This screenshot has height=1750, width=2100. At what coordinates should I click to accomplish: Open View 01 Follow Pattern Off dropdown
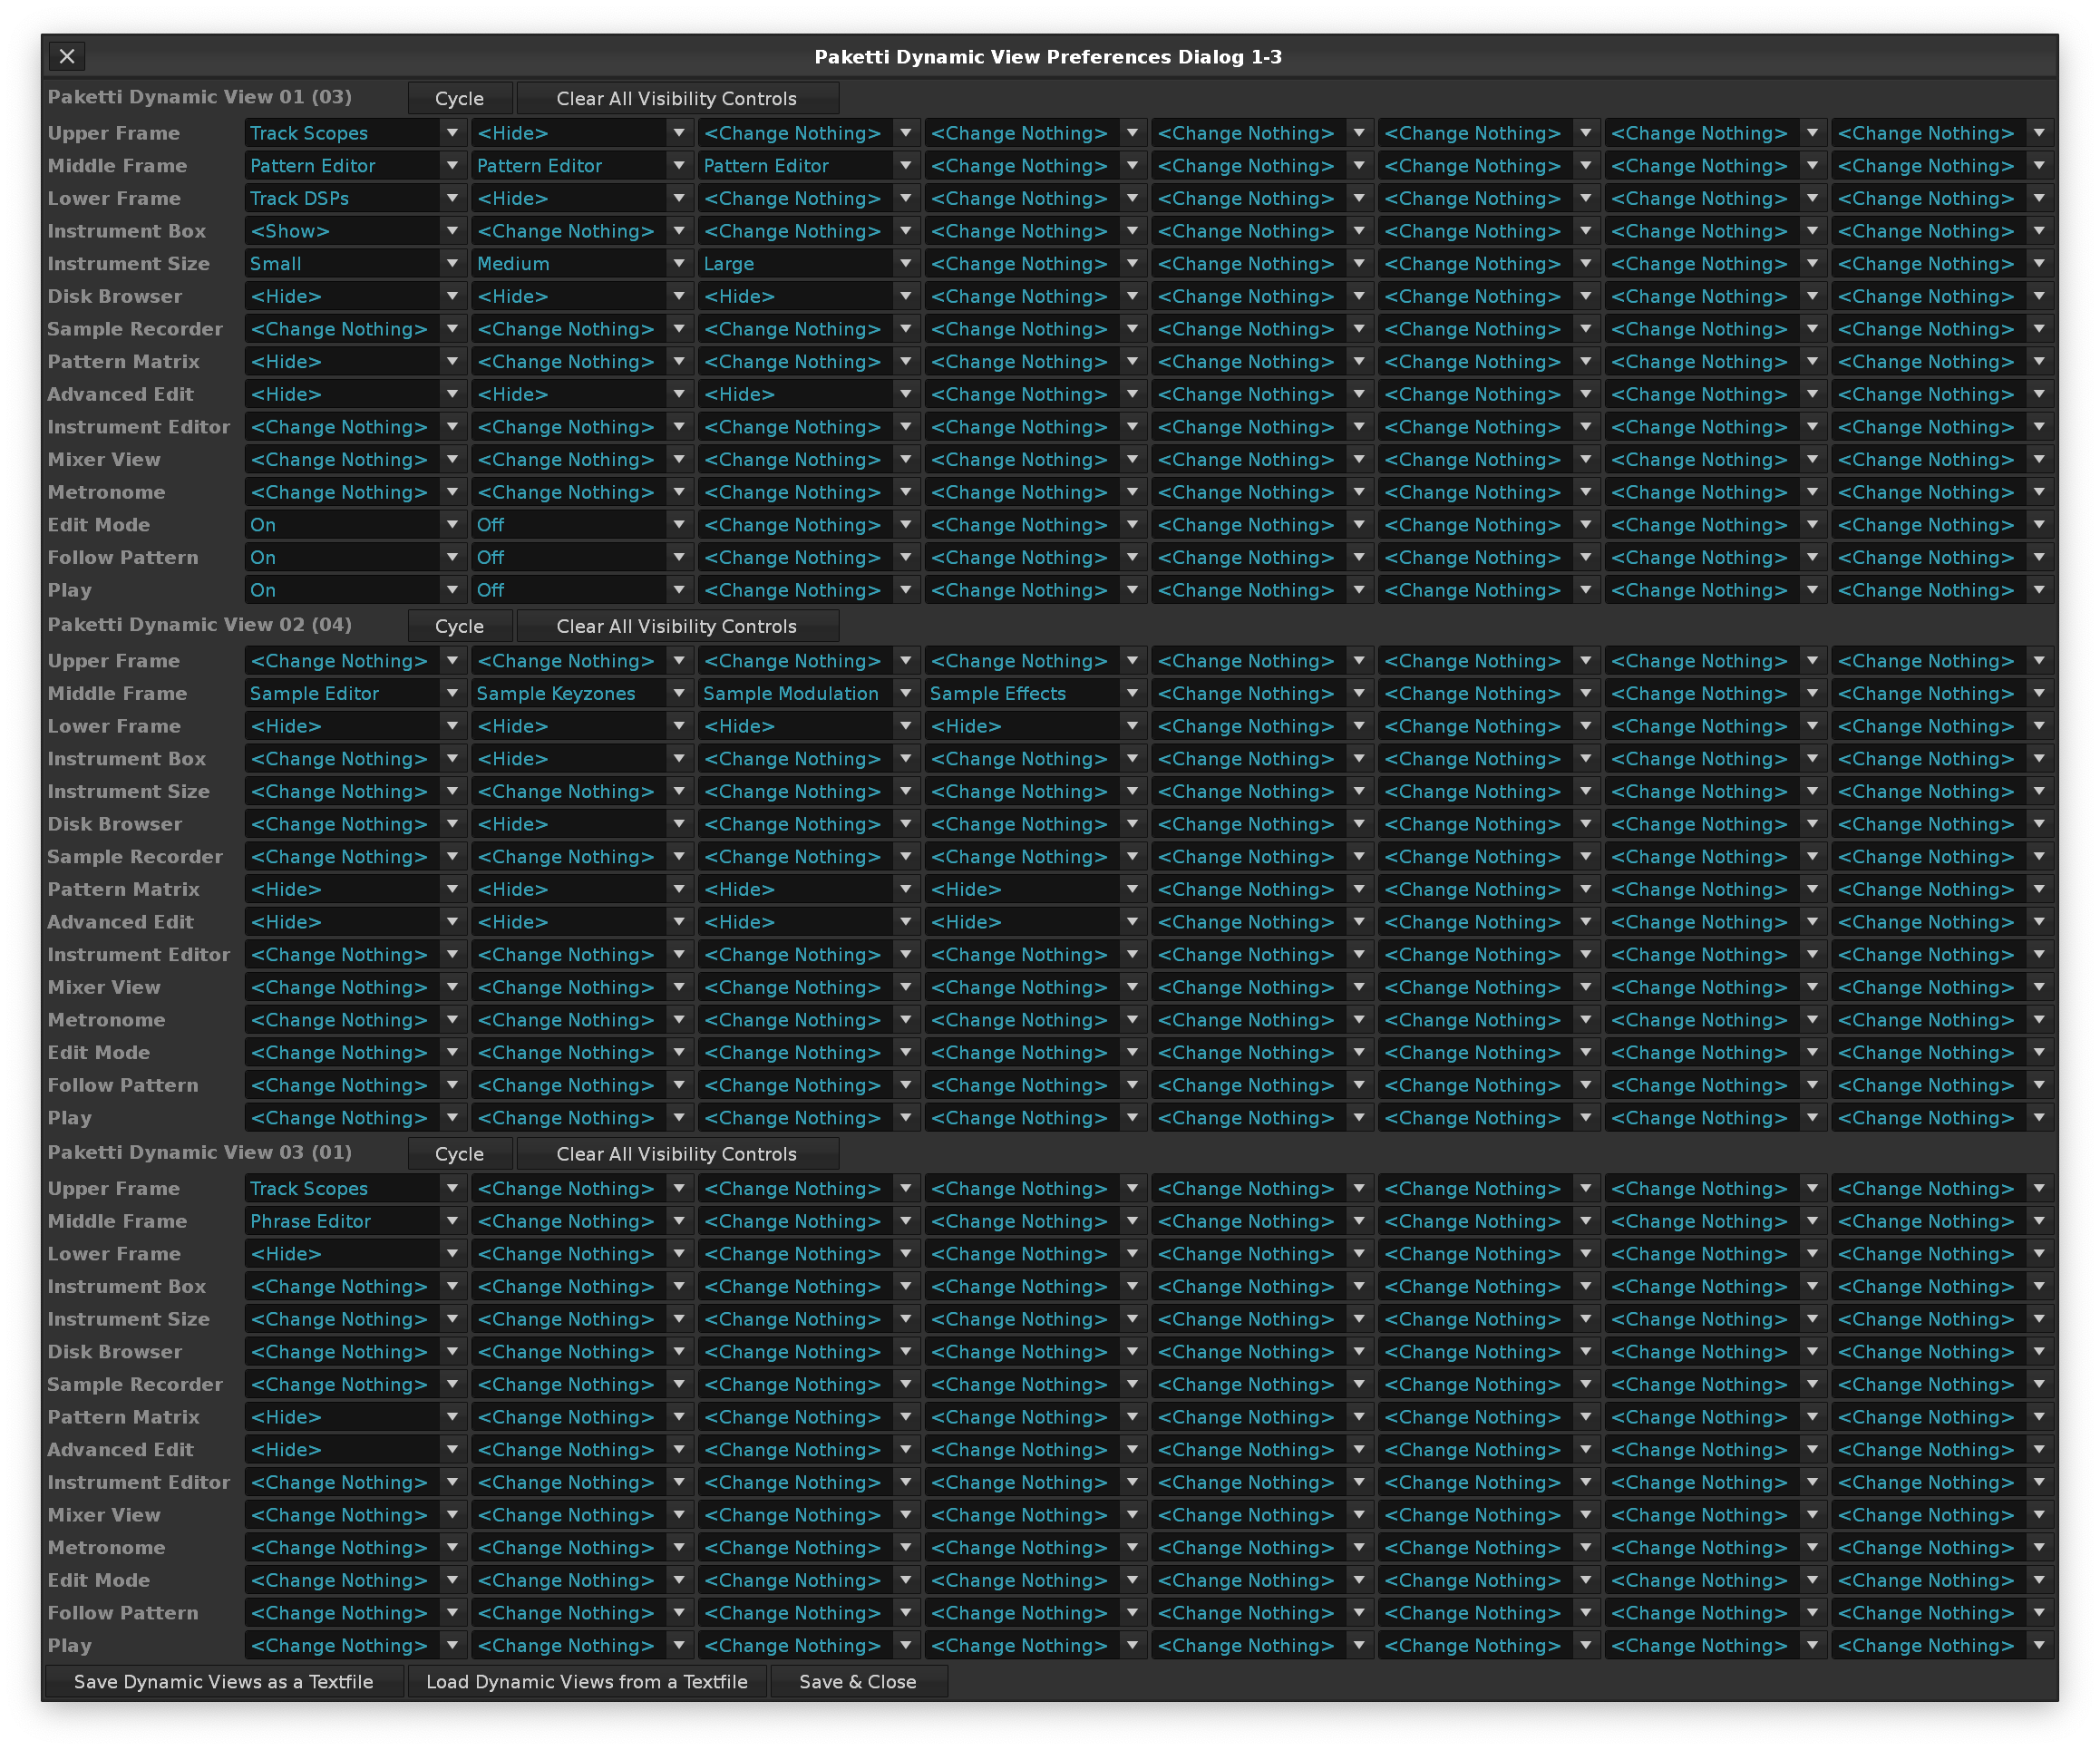581,558
